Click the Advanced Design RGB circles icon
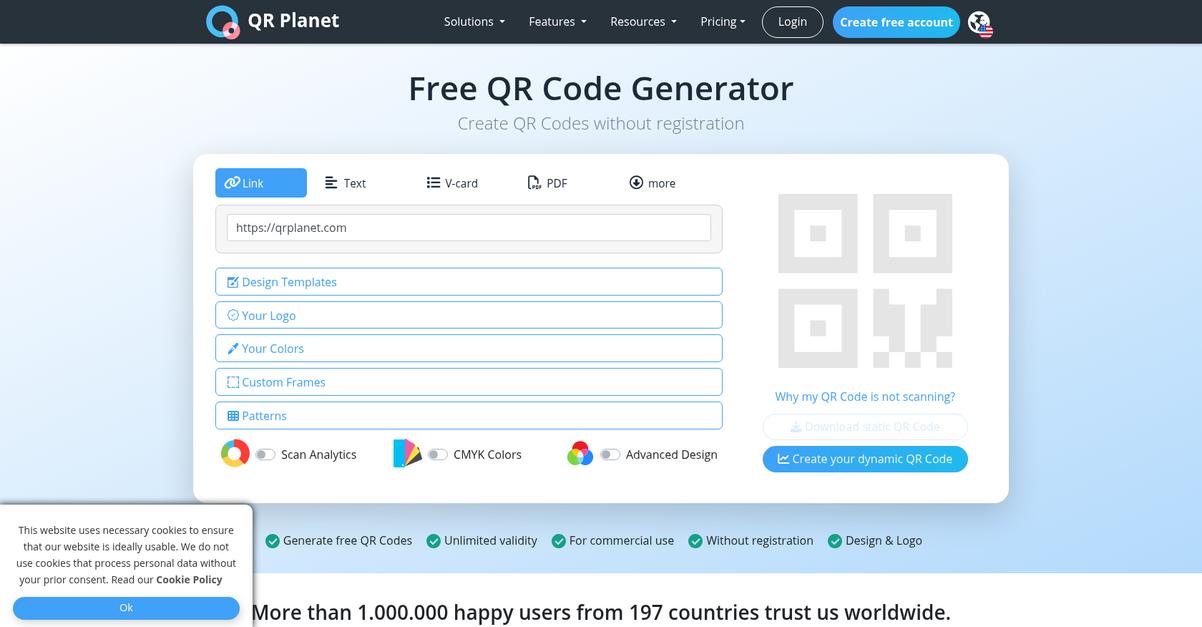The image size is (1202, 627). coord(580,454)
